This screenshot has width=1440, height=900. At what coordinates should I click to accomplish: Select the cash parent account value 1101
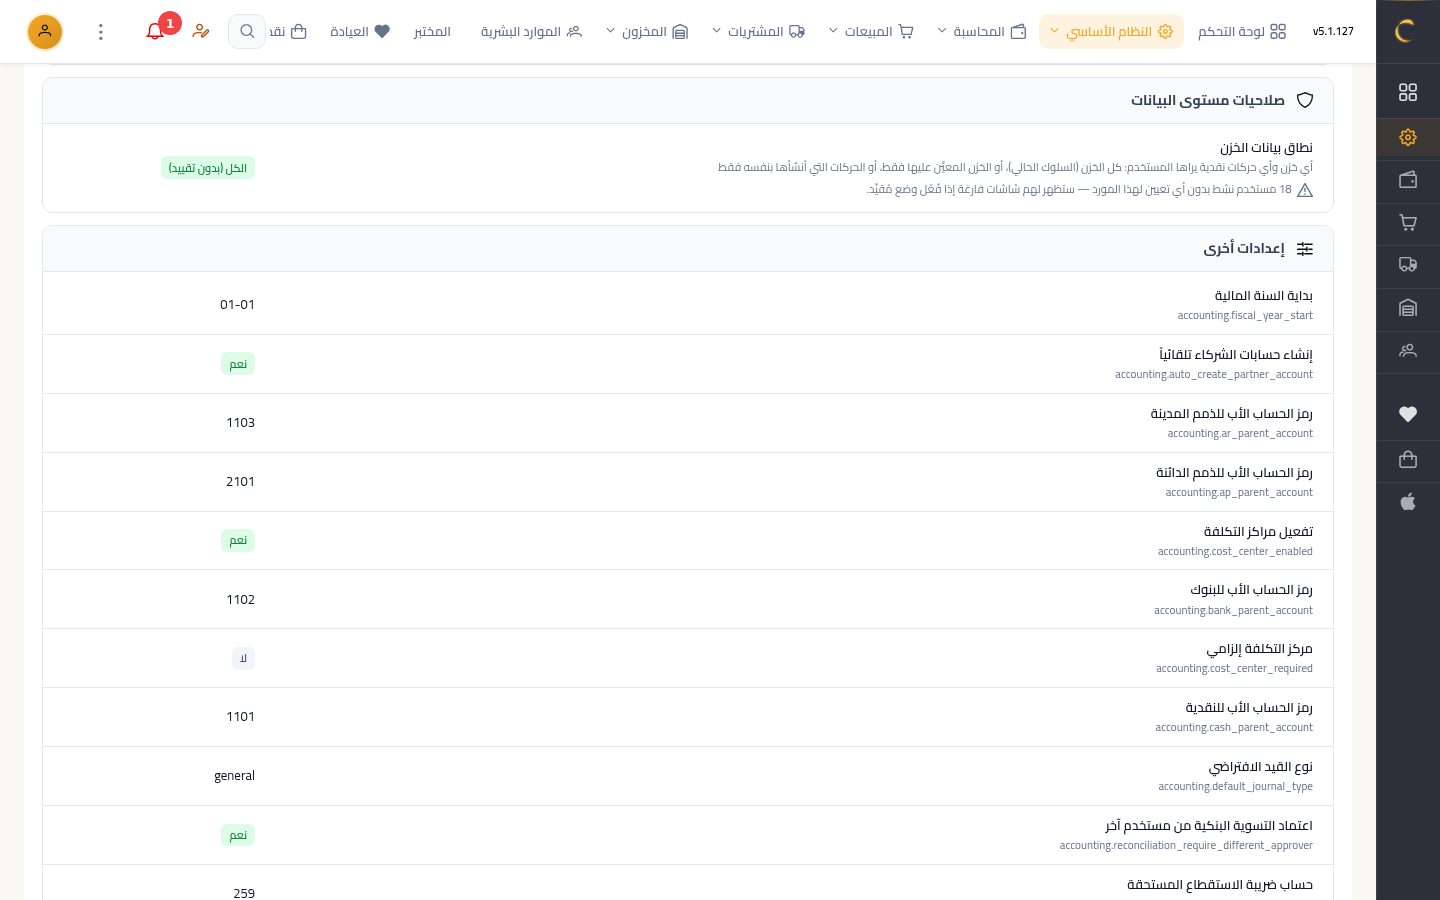tap(240, 716)
